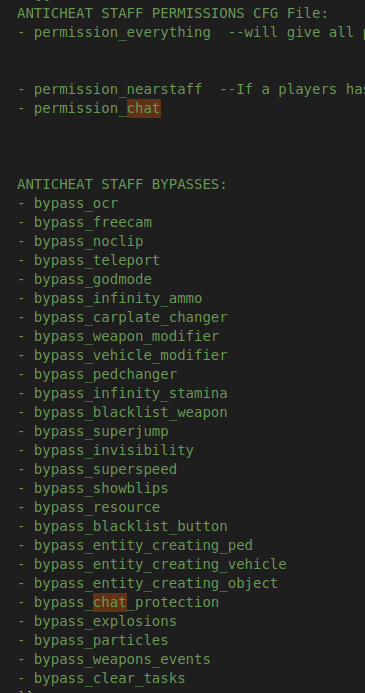
Task: Click the bypass_freecam entry
Action: [x=93, y=222]
